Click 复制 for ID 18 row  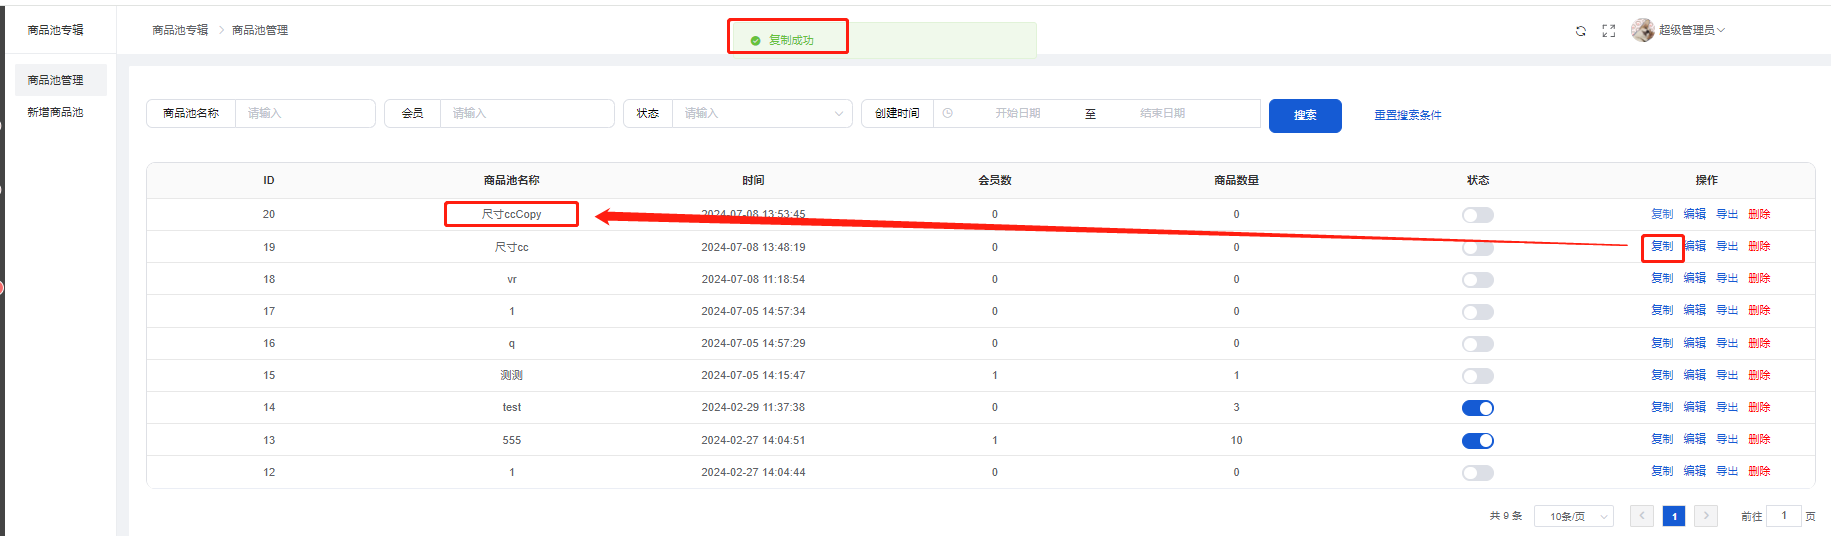pyautogui.click(x=1662, y=278)
